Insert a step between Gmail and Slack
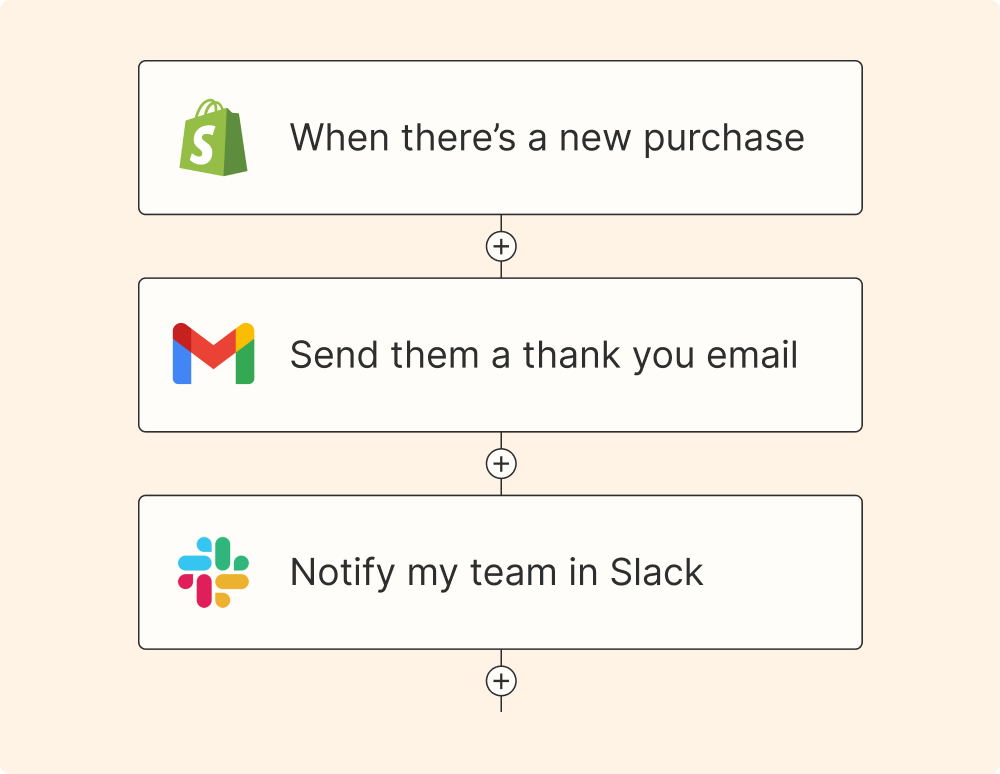1000x774 pixels. (x=501, y=464)
